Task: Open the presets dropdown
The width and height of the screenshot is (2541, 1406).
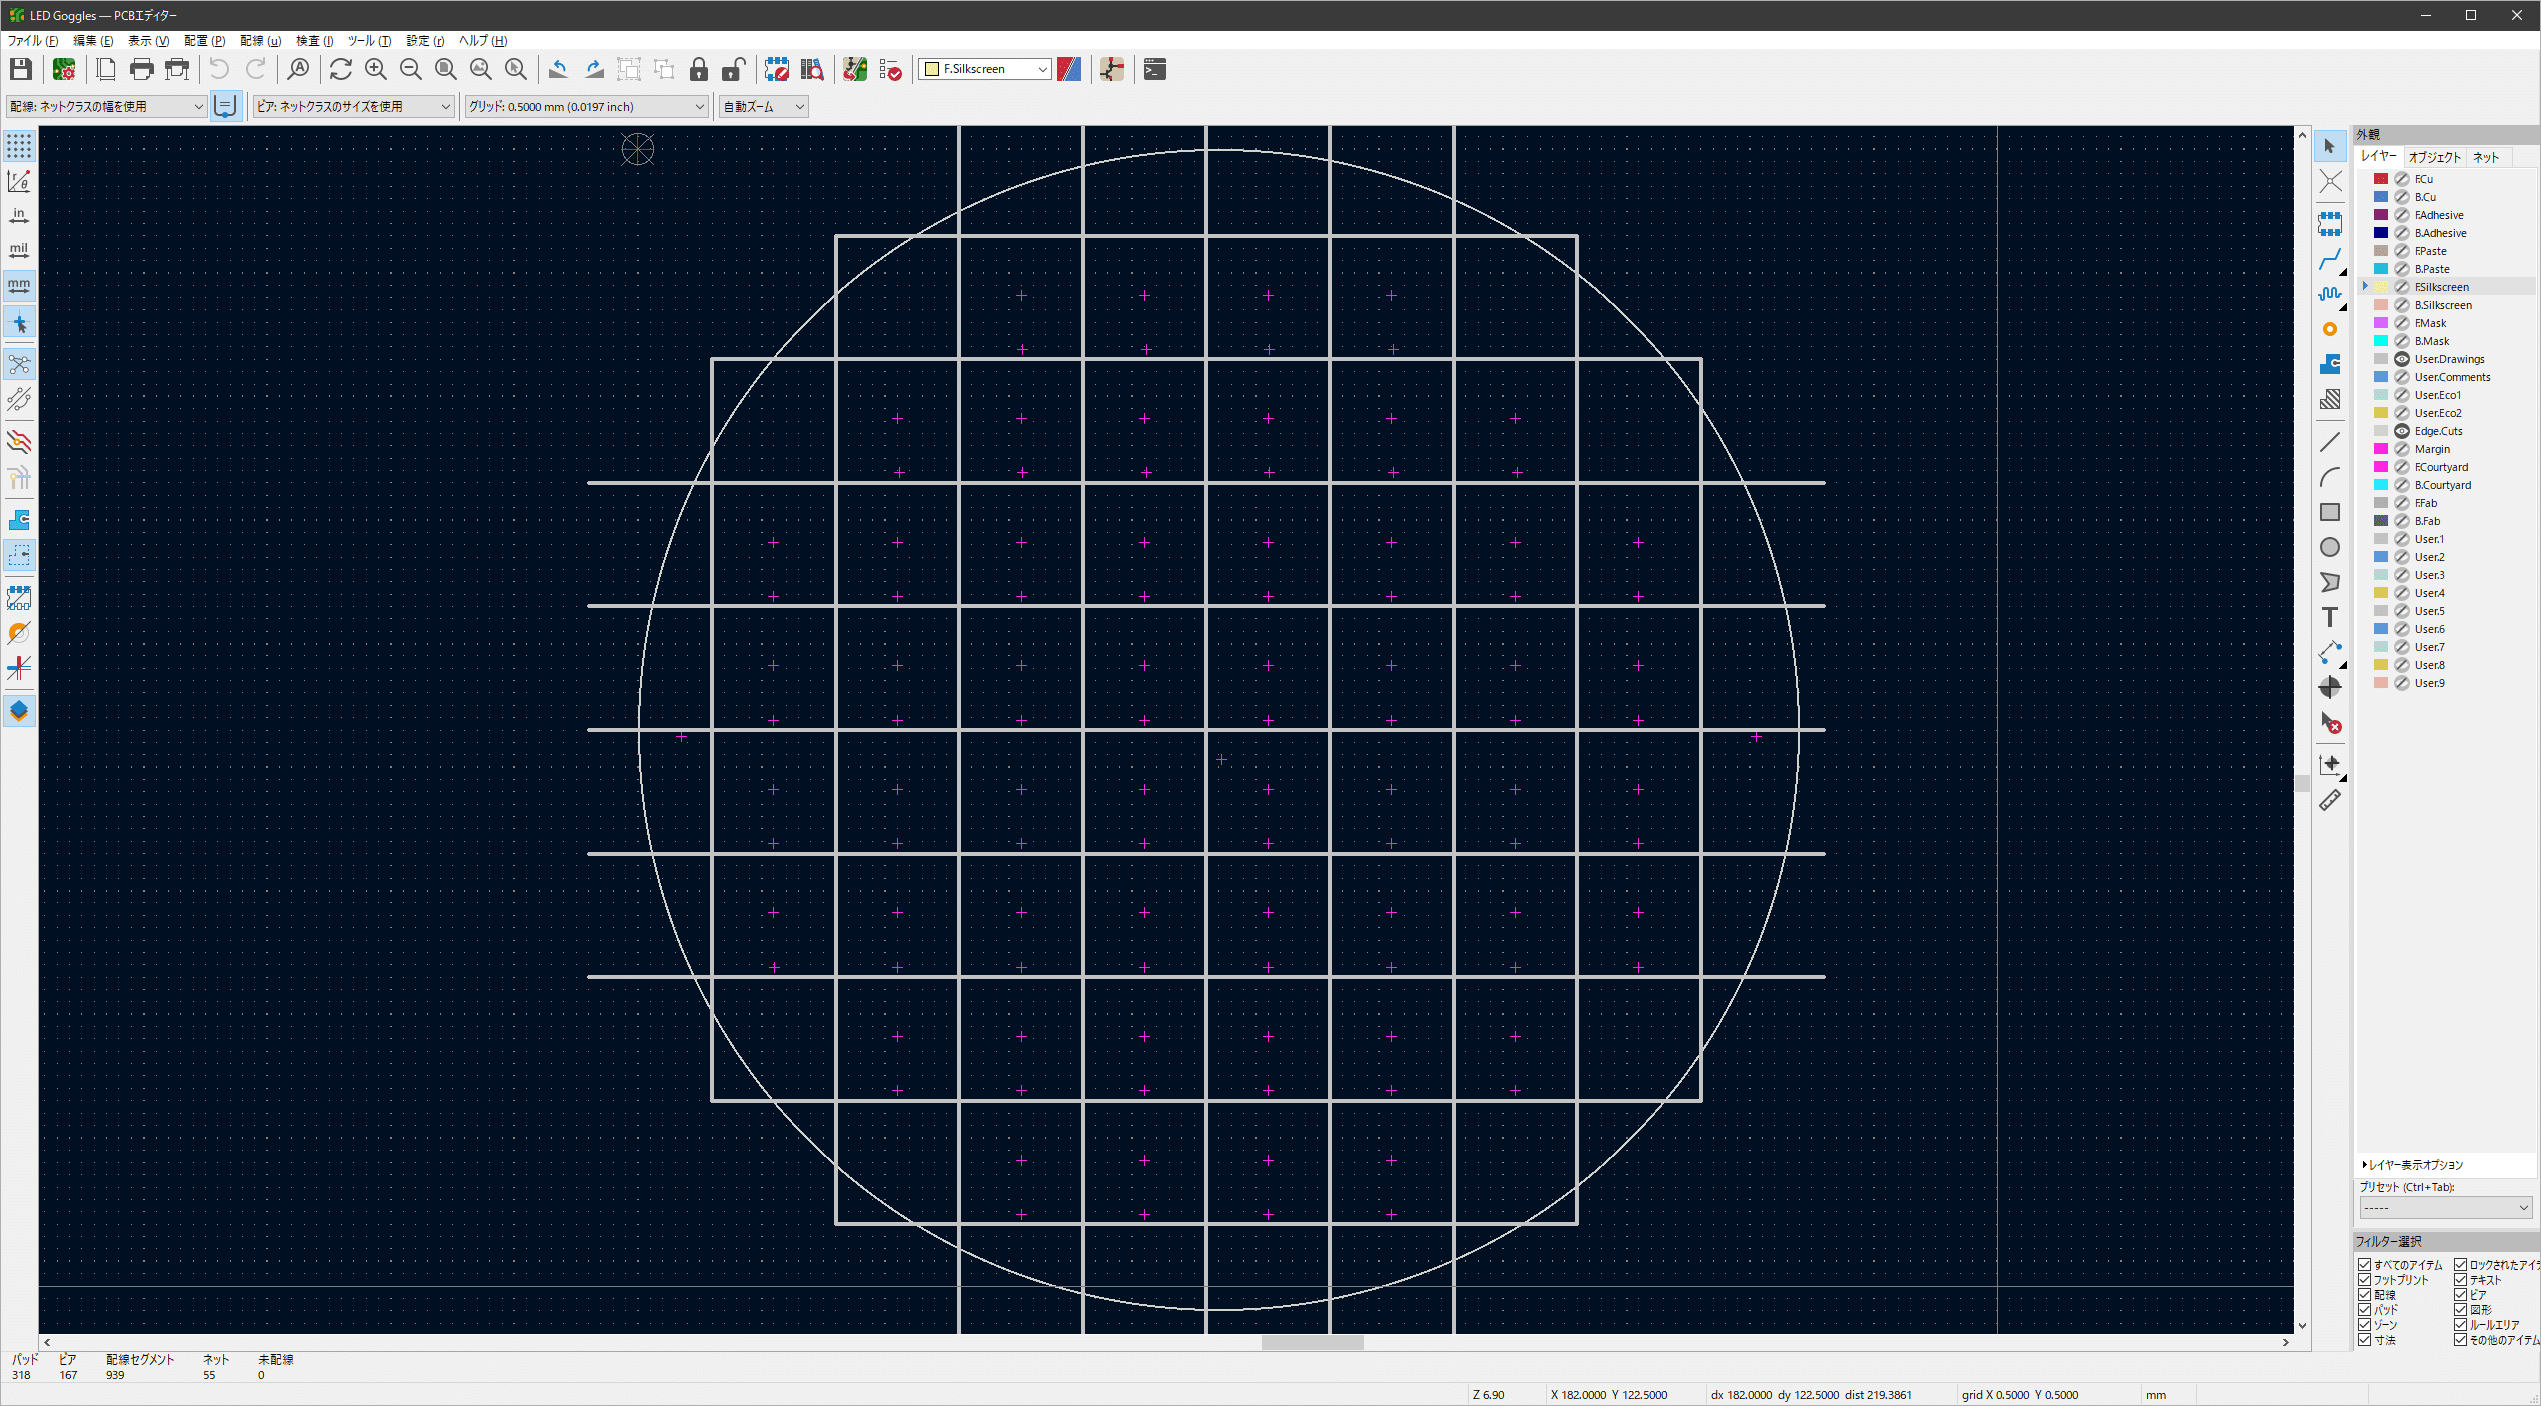Action: 2446,1208
